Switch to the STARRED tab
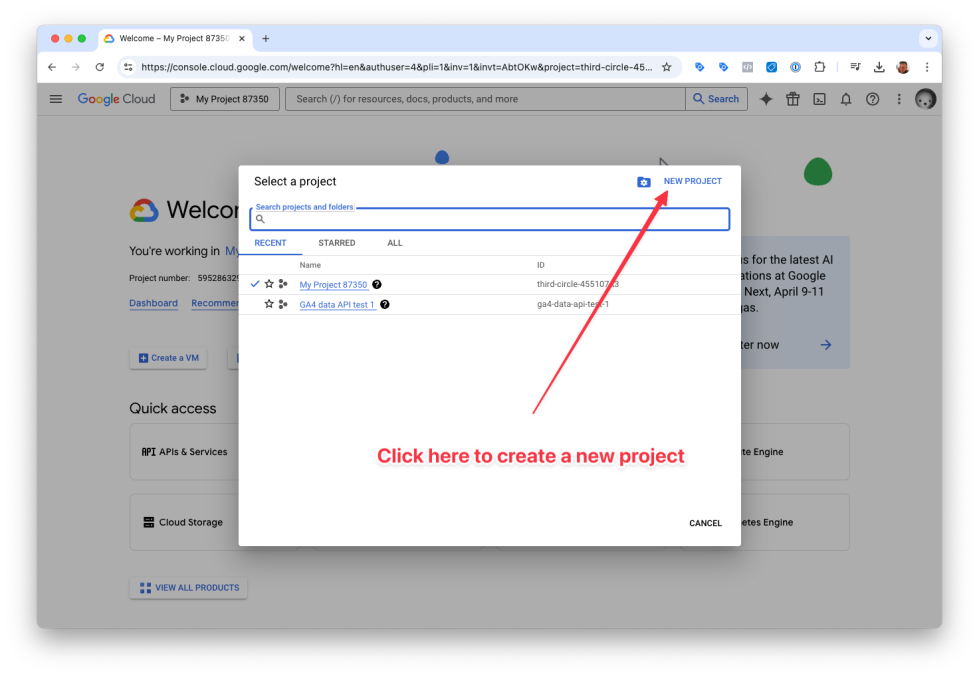Screen dimensions: 979x677 pyautogui.click(x=337, y=243)
